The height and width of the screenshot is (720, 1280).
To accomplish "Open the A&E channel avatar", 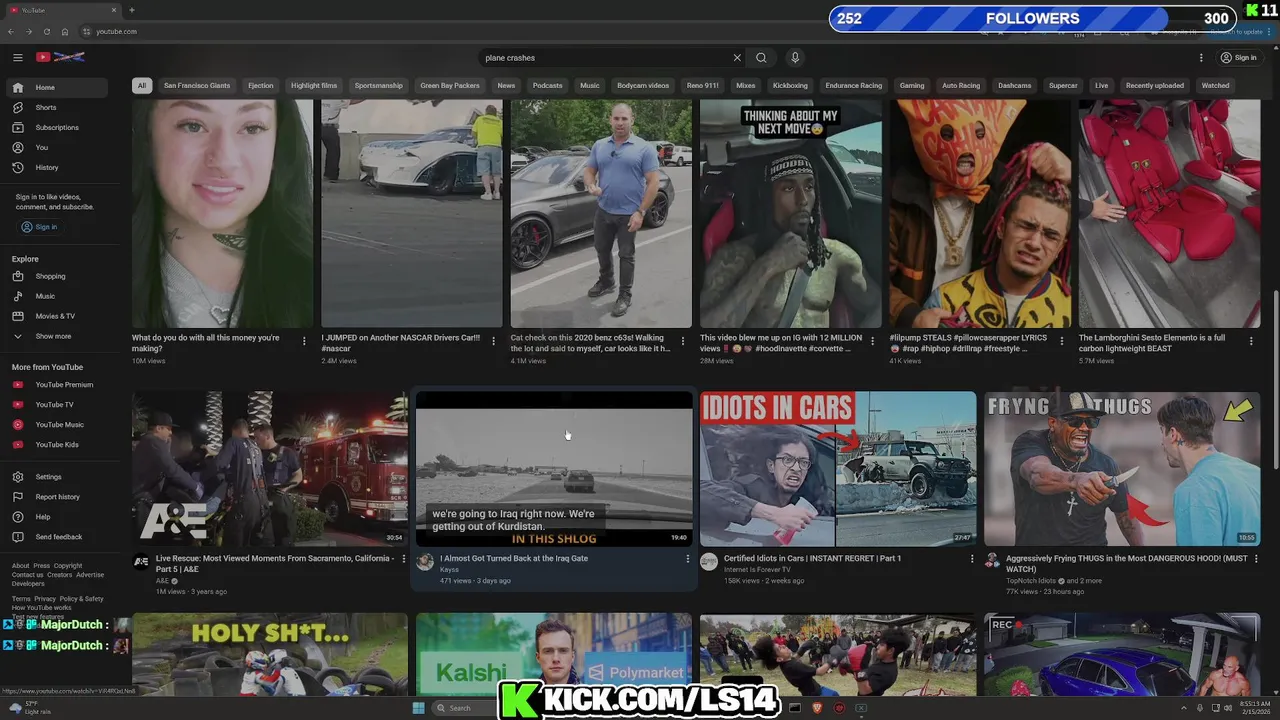I will coord(141,562).
